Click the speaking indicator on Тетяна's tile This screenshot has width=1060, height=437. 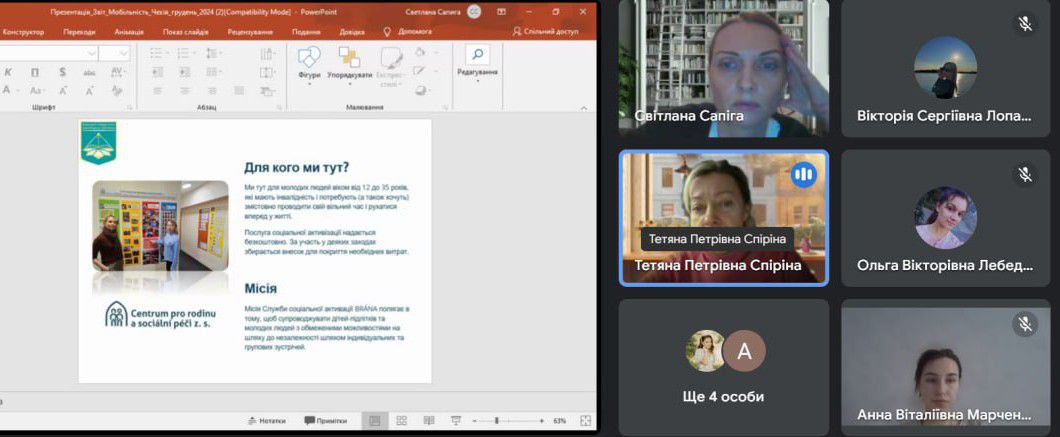[803, 175]
